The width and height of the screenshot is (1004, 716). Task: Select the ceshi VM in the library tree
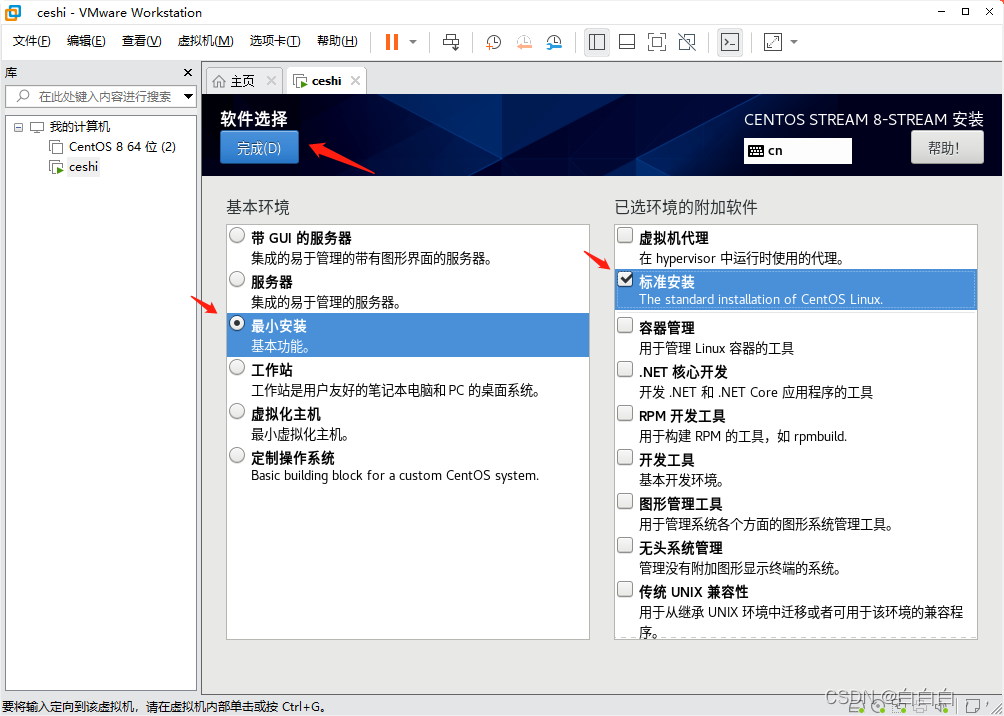pos(83,167)
